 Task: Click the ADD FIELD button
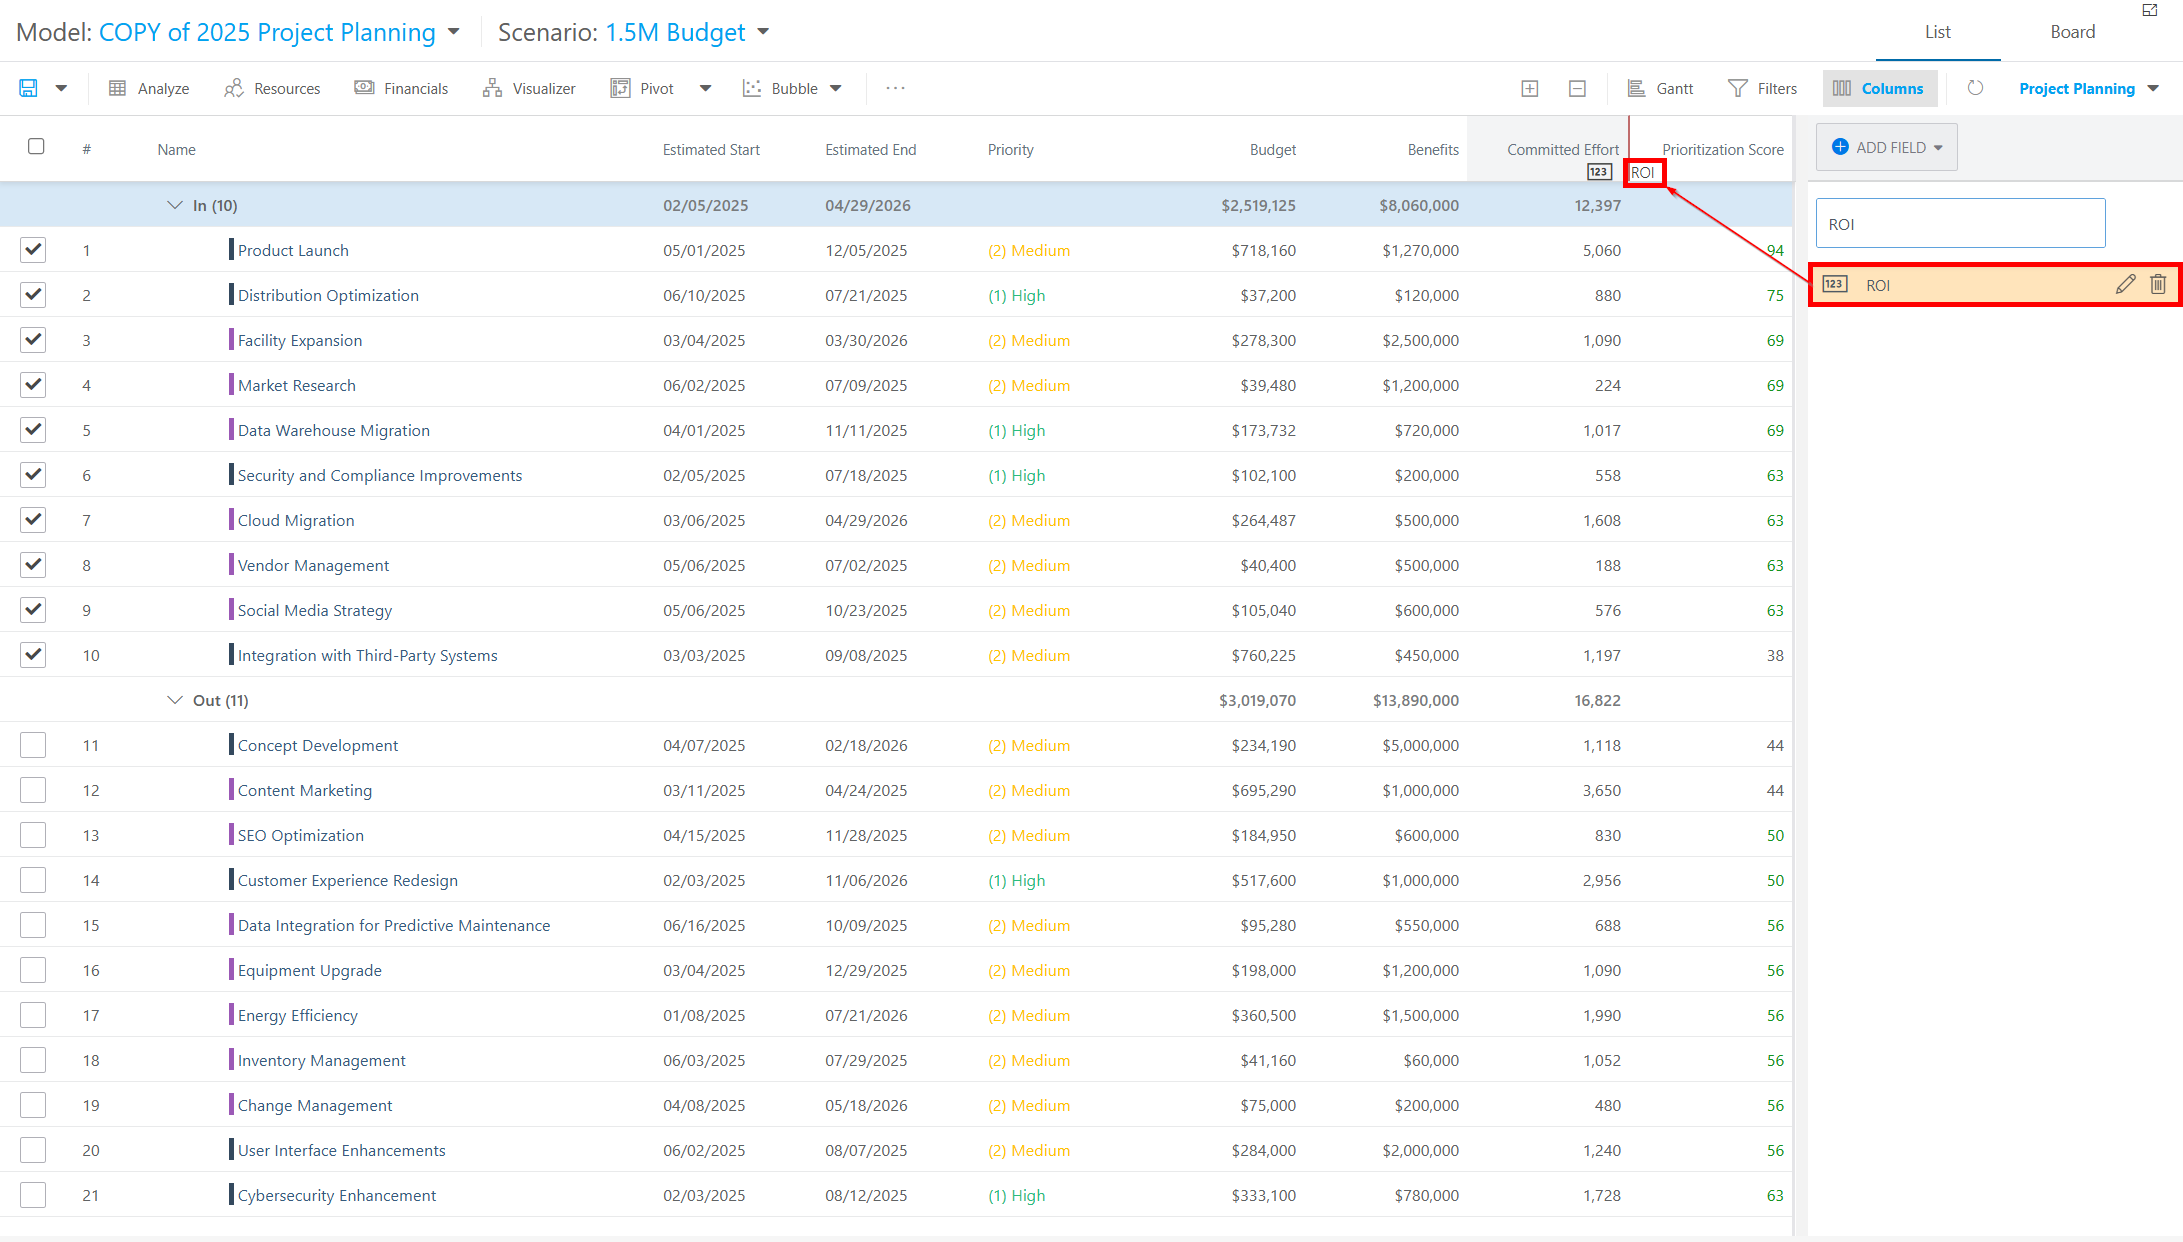[1886, 147]
